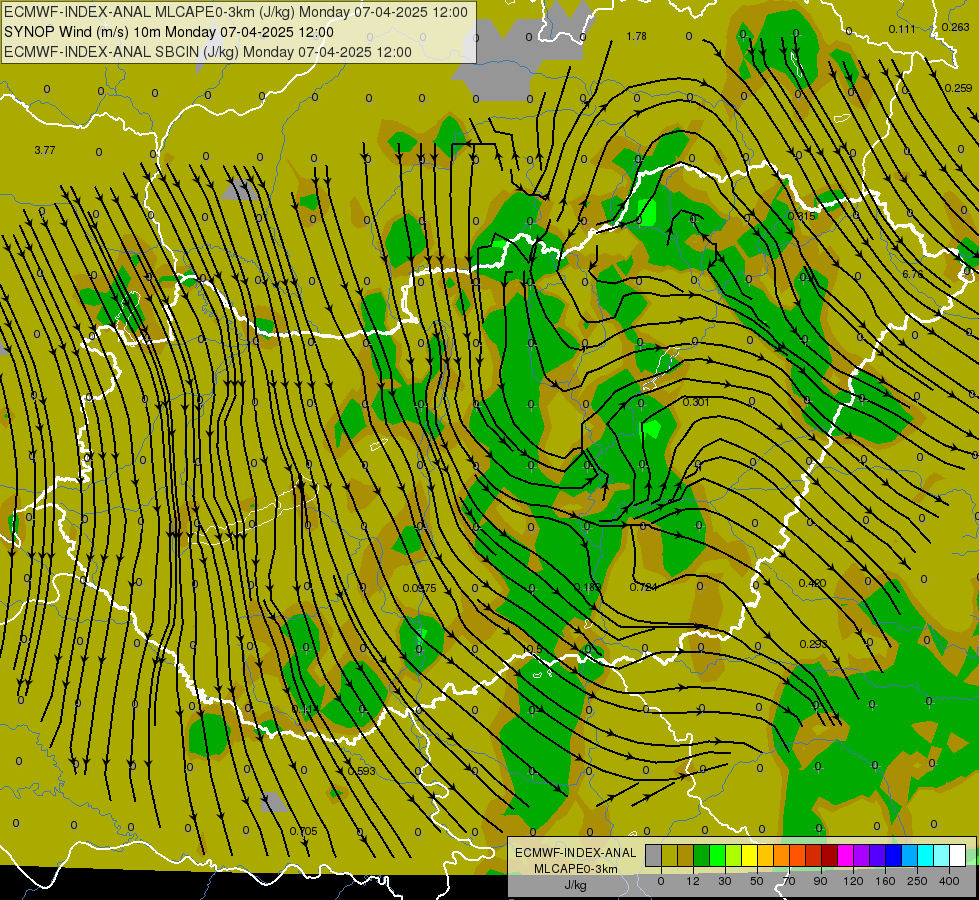Click legend tick label 160
Screen dimensions: 979x900
click(885, 881)
